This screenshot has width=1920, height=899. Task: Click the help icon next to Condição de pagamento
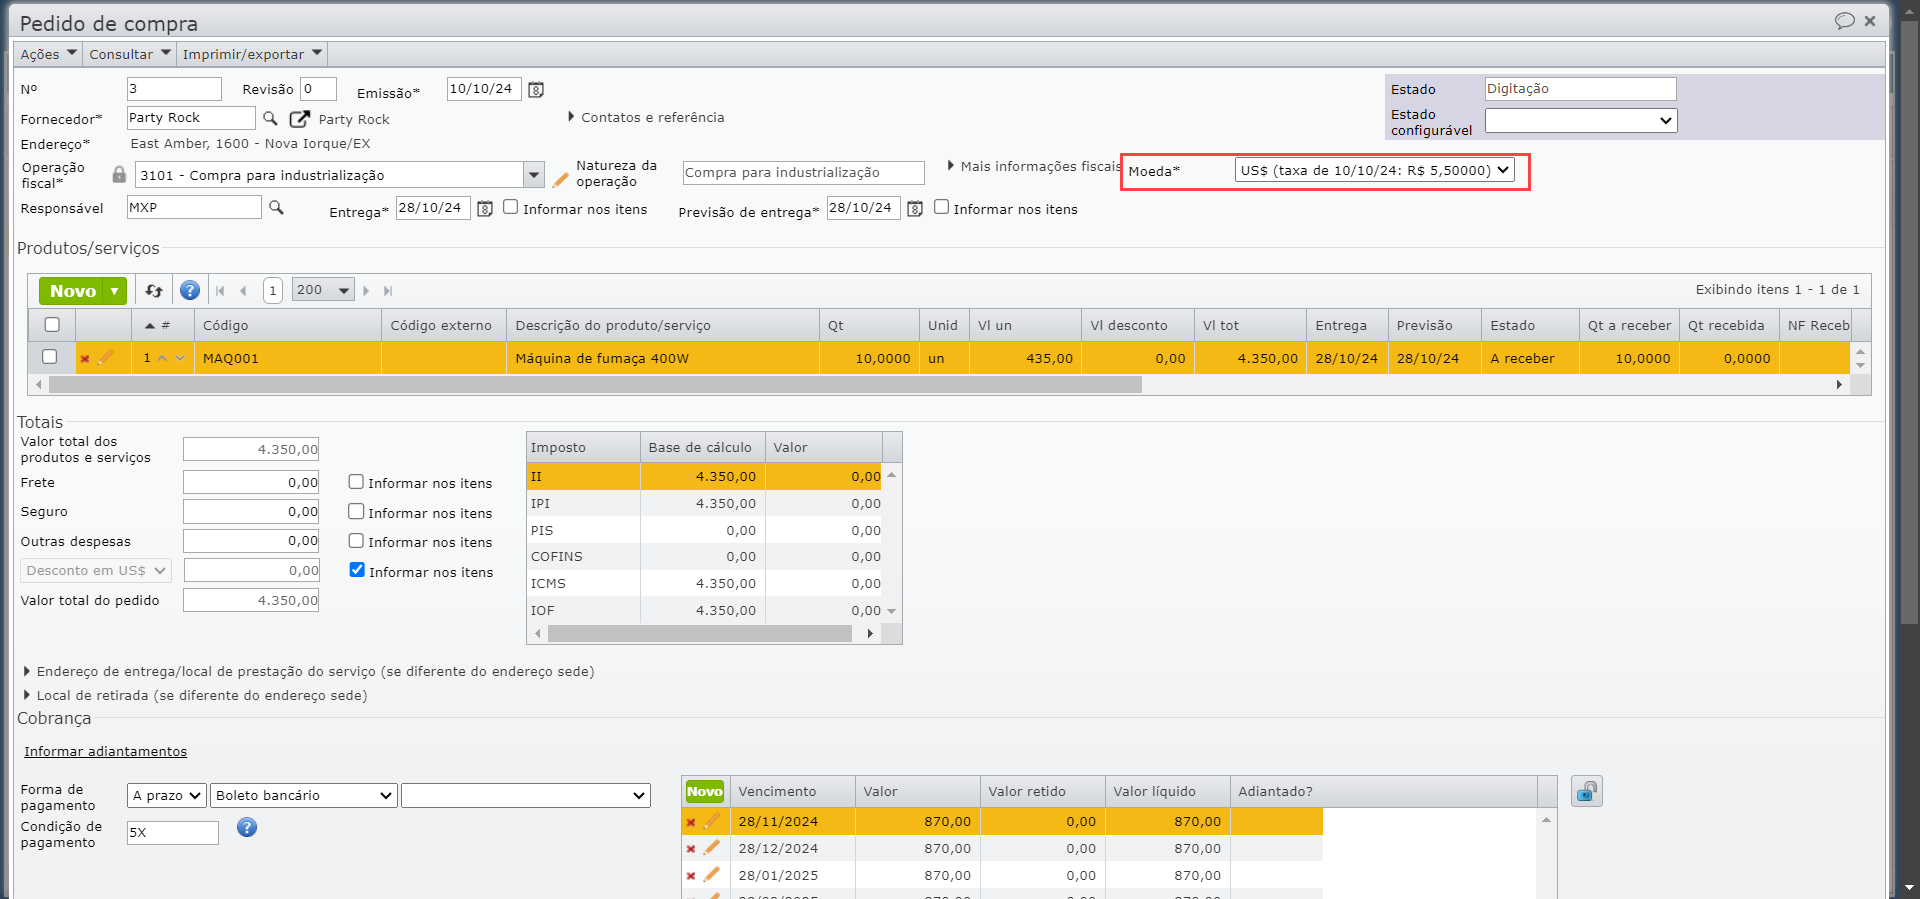pyautogui.click(x=247, y=828)
